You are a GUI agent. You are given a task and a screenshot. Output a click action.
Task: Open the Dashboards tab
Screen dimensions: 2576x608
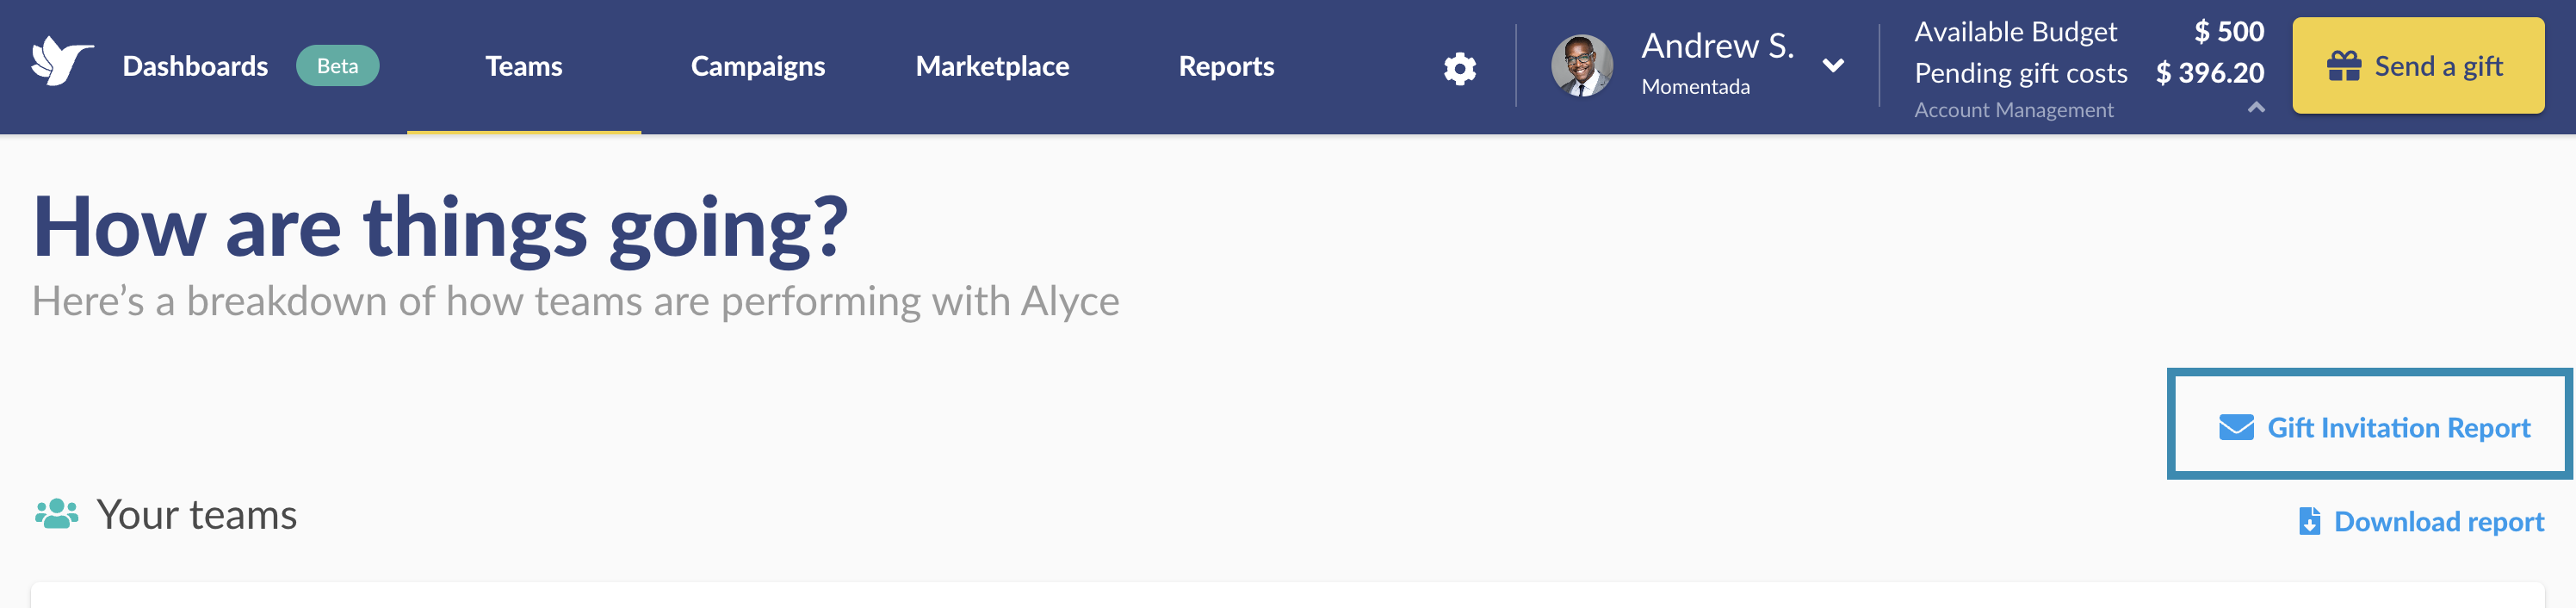tap(195, 66)
